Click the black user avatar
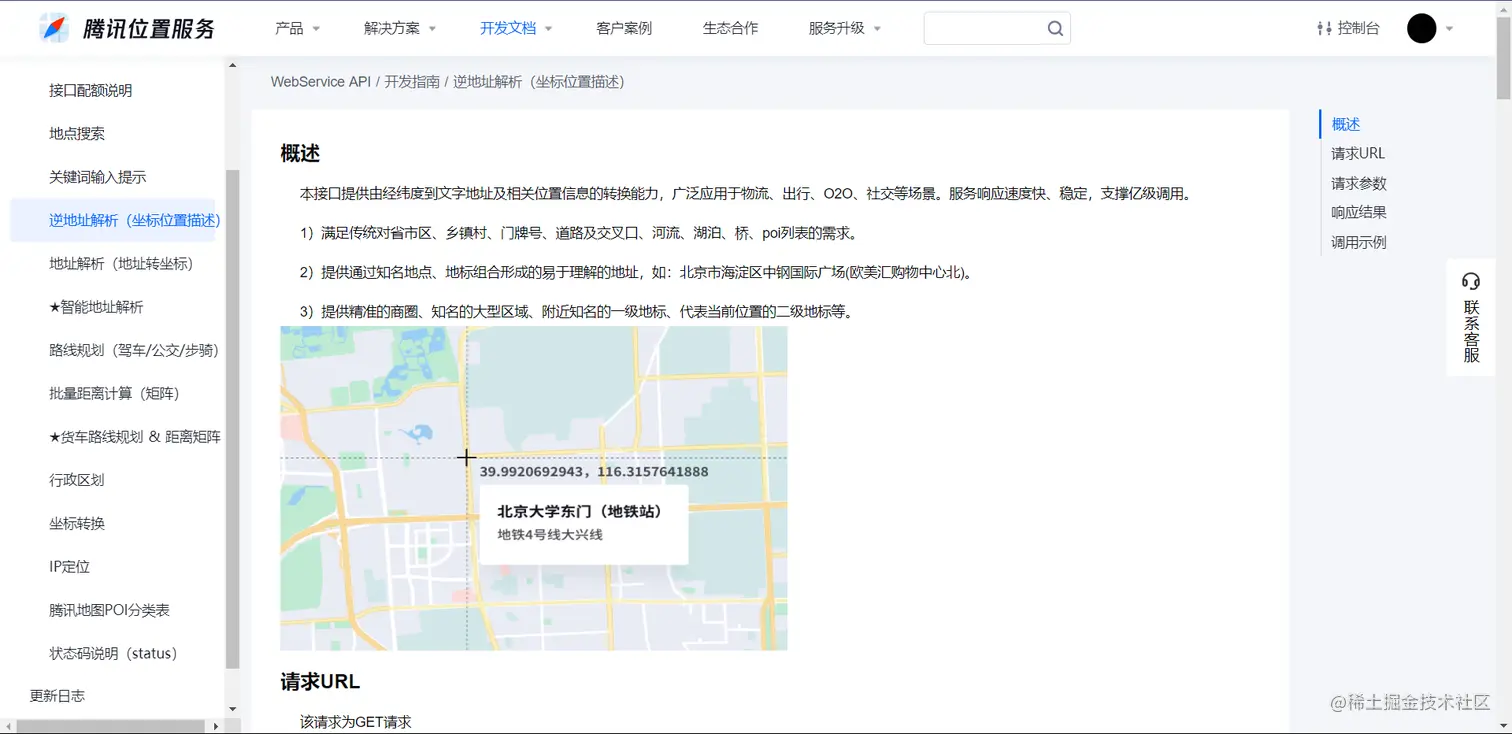The image size is (1512, 734). tap(1421, 28)
